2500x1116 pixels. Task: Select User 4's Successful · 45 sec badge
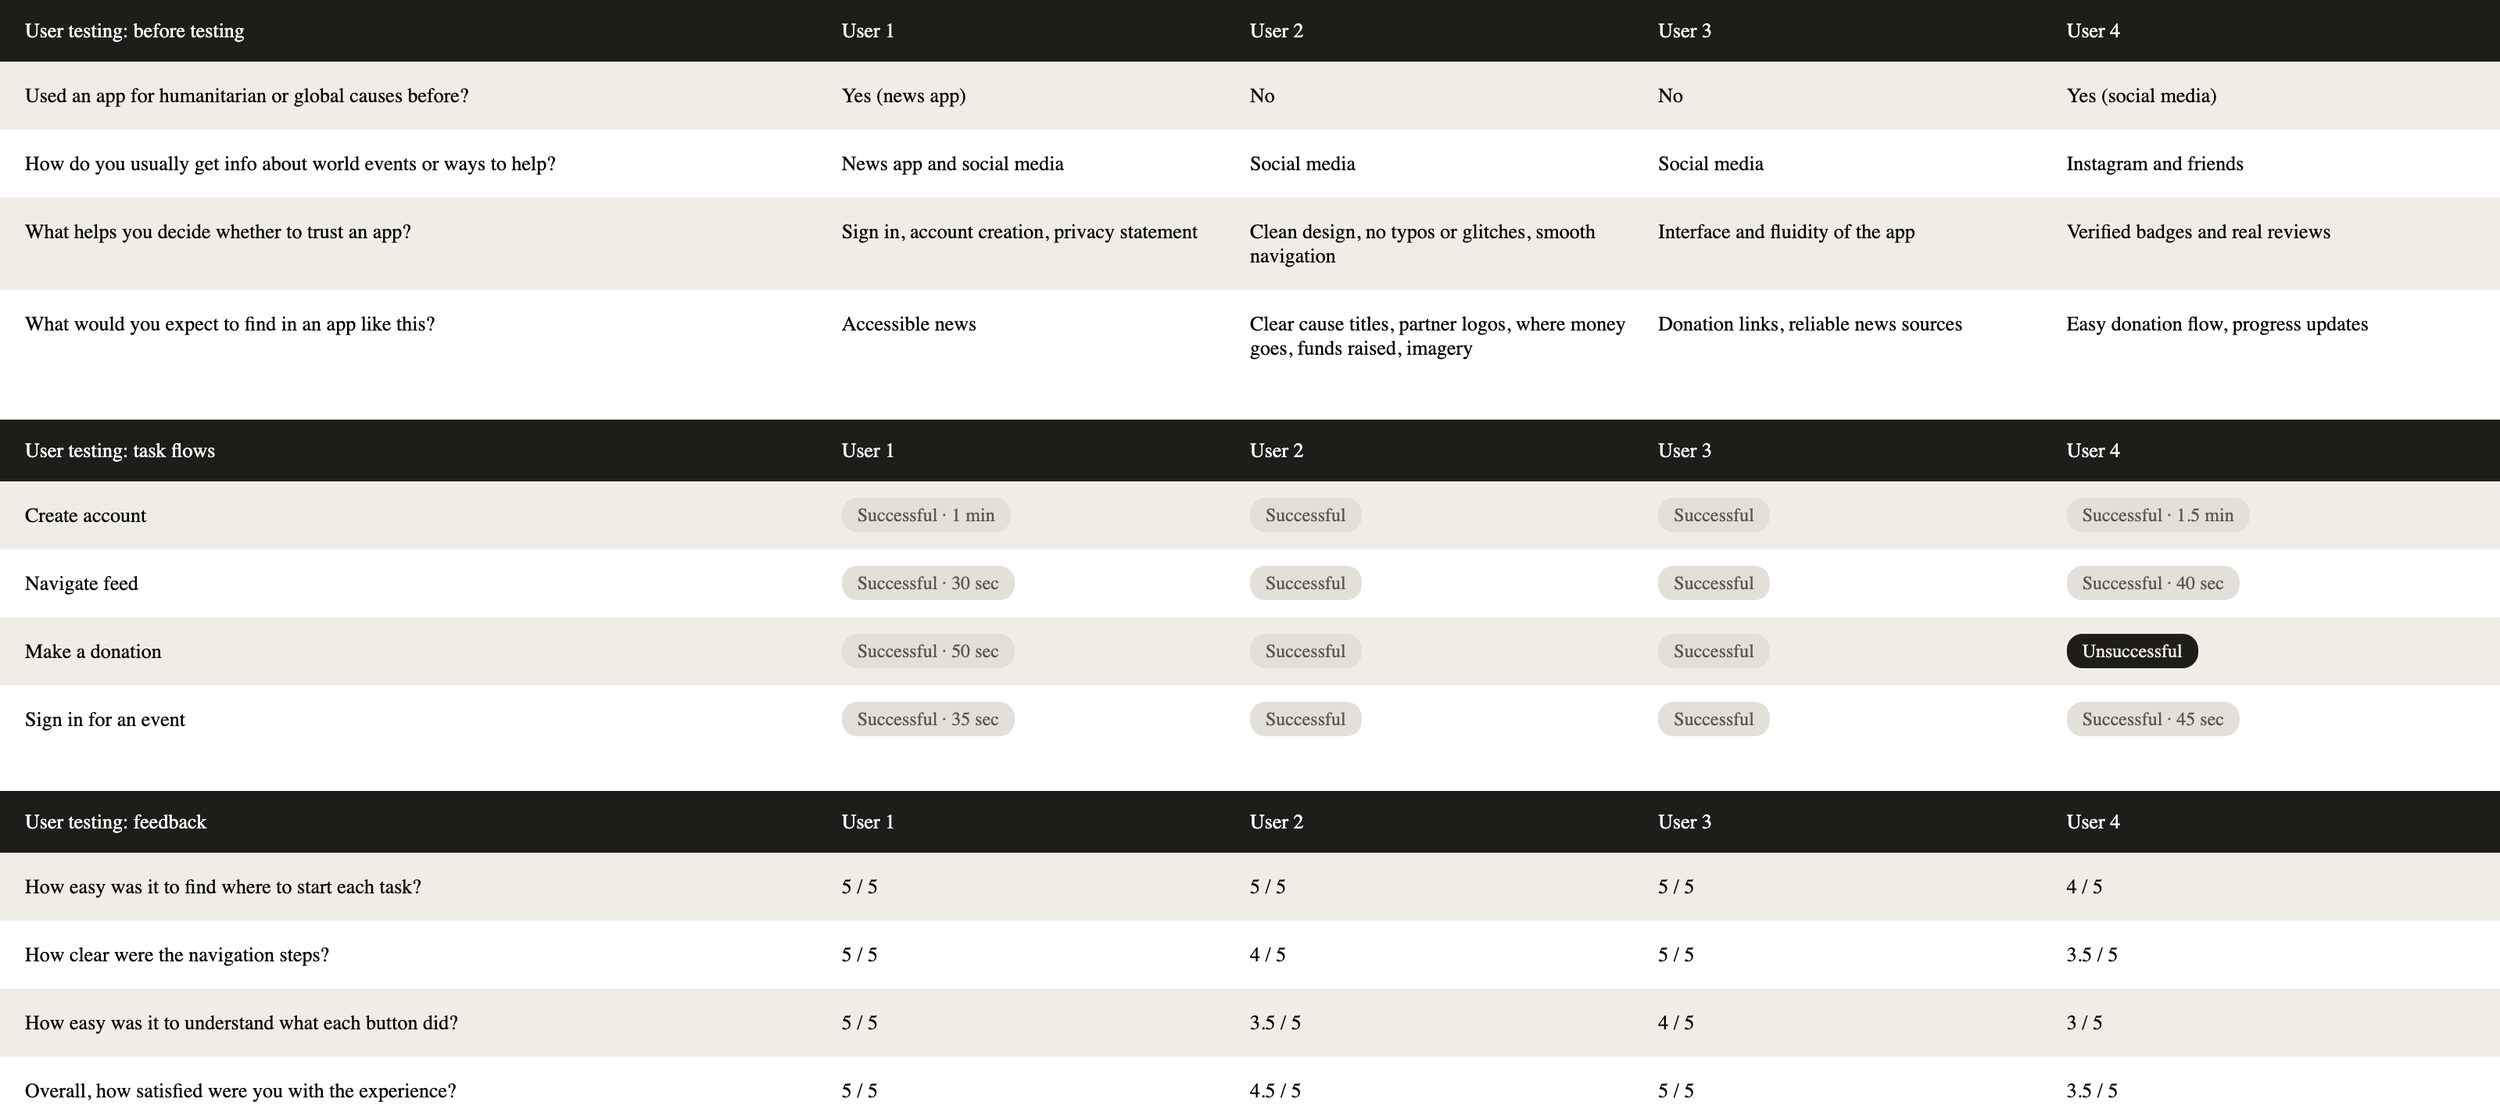(2153, 719)
